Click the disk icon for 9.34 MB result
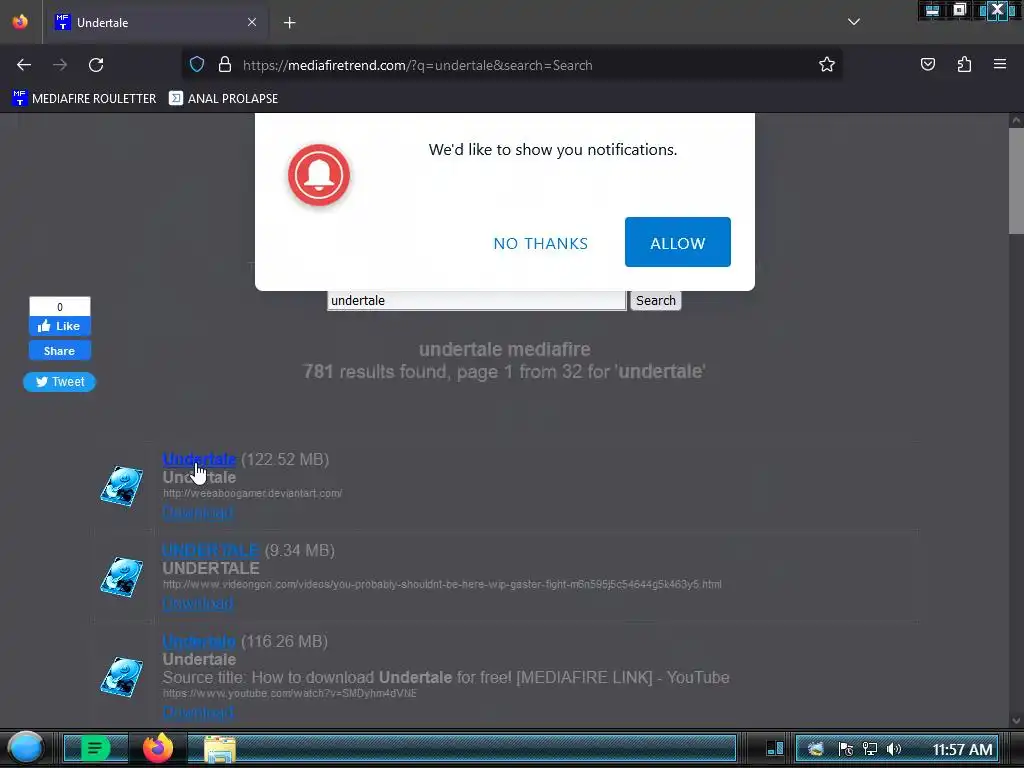 point(121,577)
